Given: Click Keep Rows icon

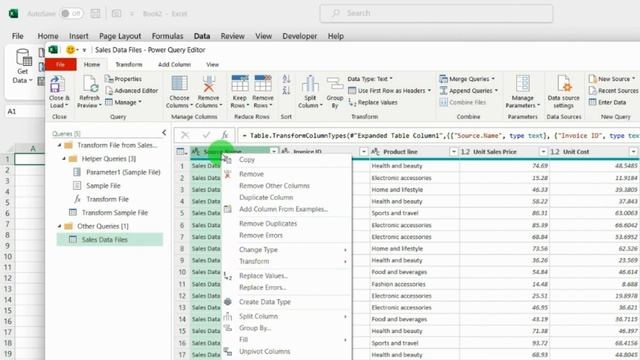Looking at the screenshot, I should (240, 84).
